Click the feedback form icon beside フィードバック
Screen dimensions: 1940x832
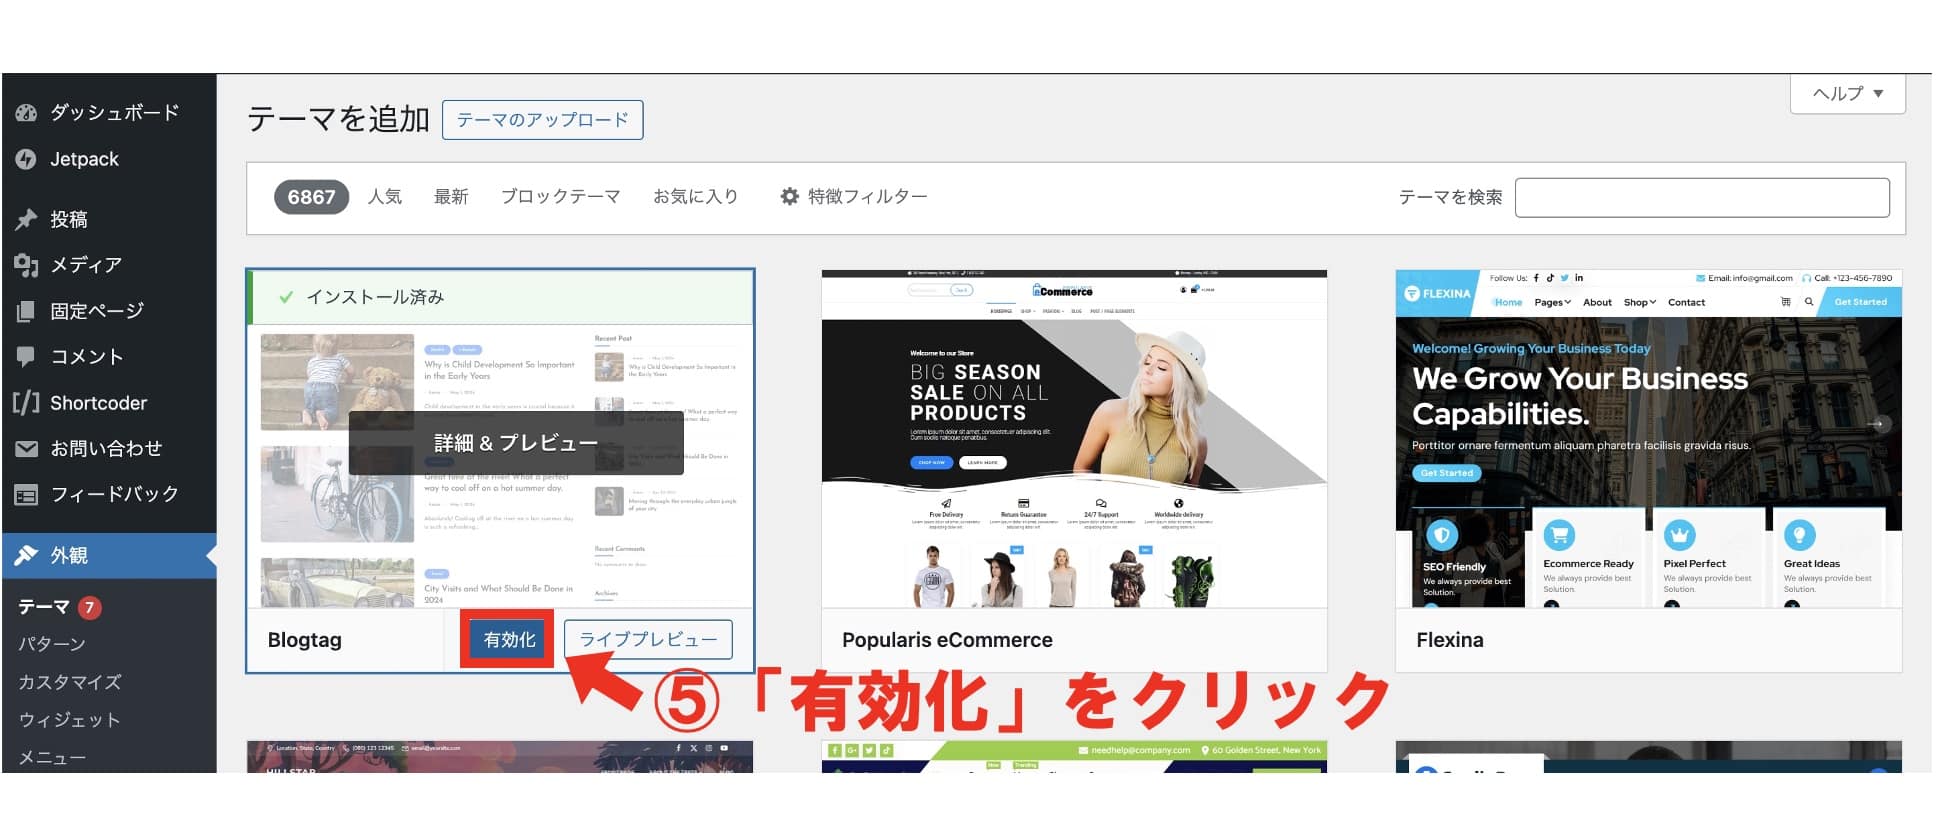pyautogui.click(x=26, y=494)
